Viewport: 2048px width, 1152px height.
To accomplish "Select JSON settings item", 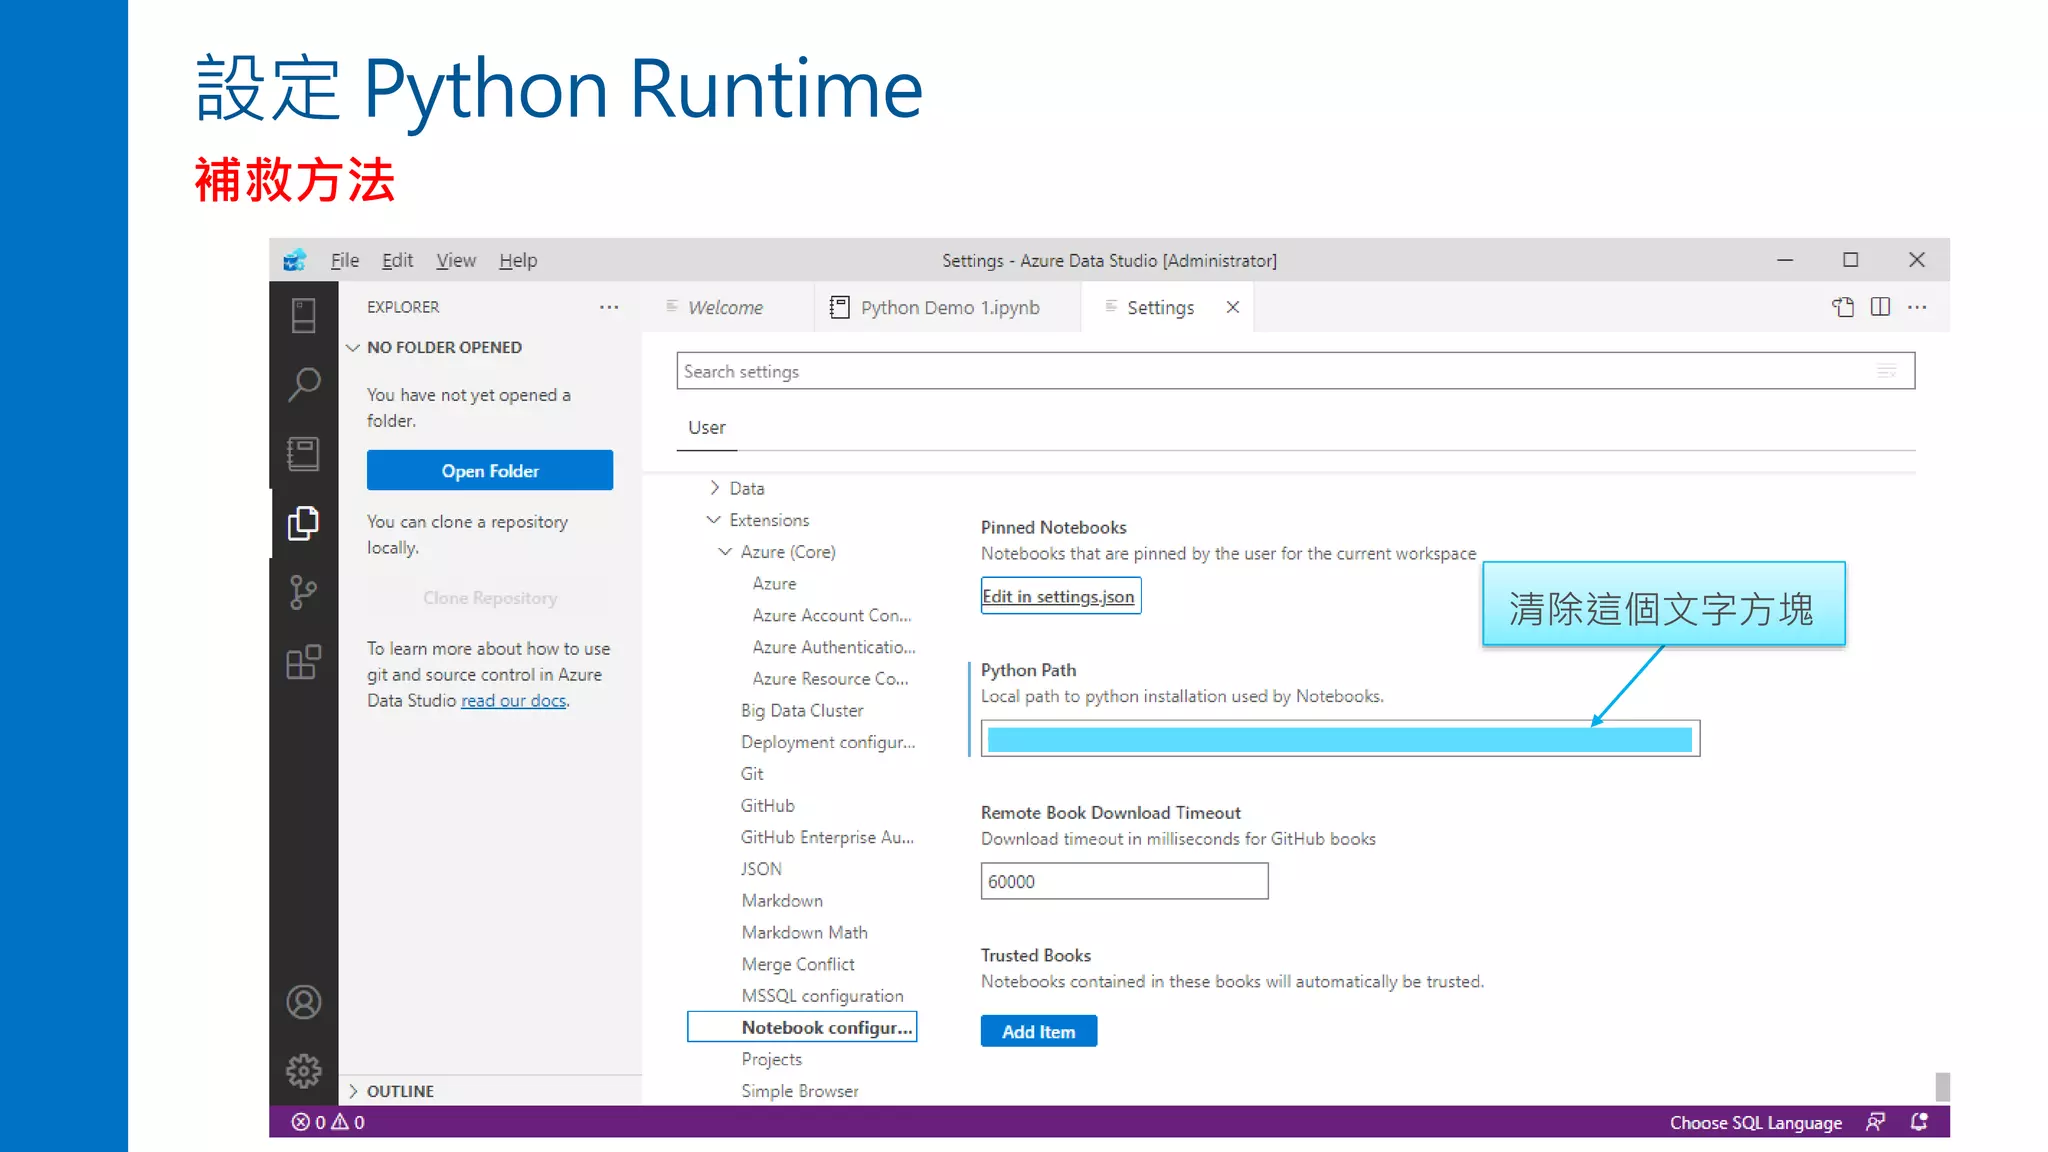I will 761,869.
